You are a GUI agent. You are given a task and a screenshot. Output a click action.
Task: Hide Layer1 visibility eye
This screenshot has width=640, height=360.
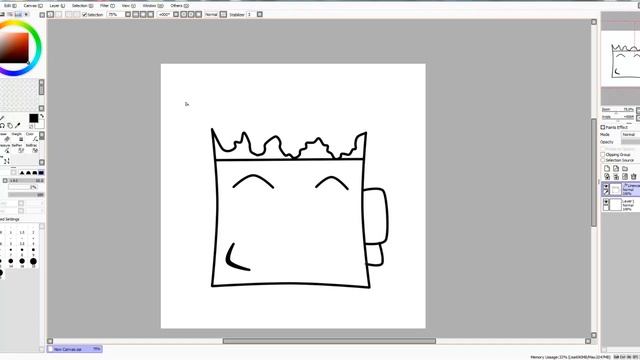[606, 202]
